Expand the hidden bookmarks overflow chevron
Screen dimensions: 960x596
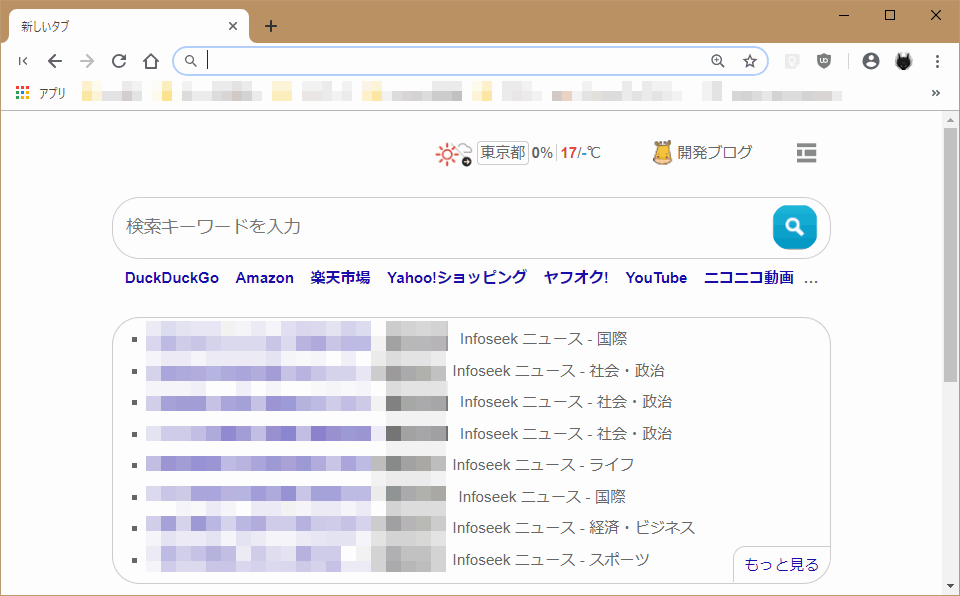click(x=936, y=93)
